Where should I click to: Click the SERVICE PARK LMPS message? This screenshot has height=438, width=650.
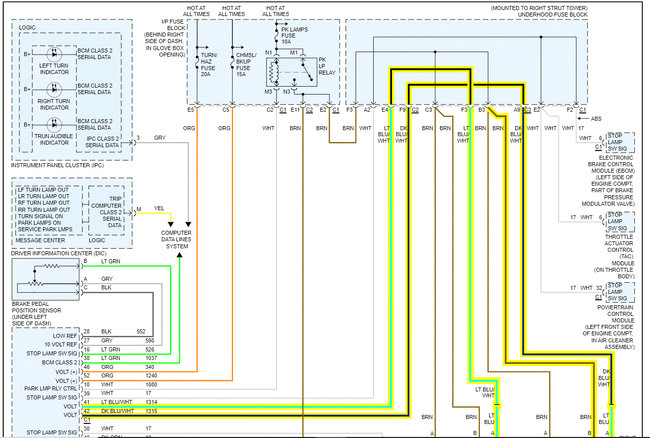(45, 230)
